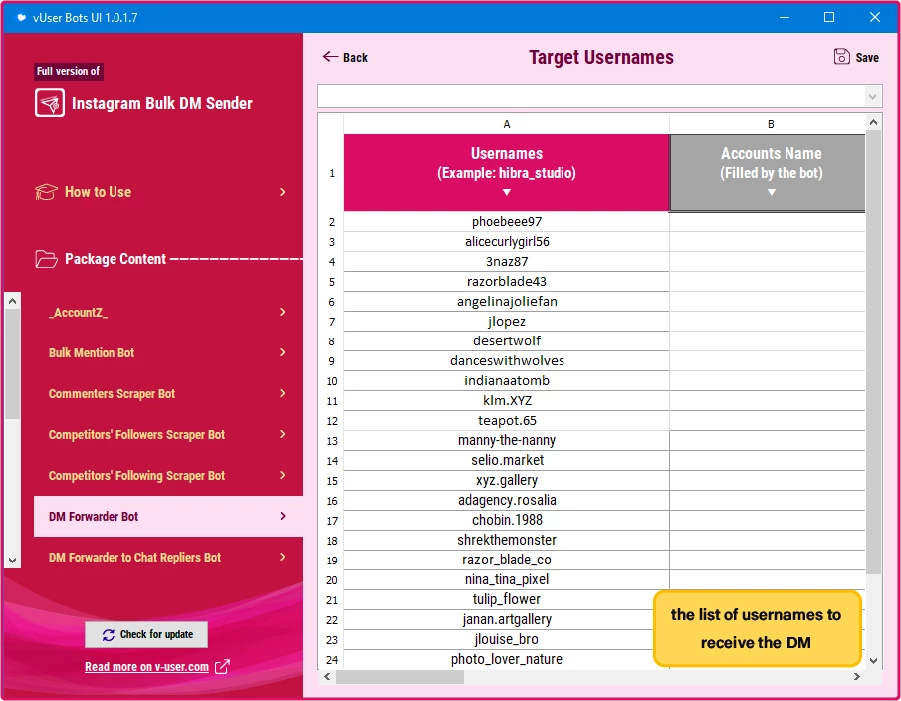The width and height of the screenshot is (901, 701).
Task: Select the username cell indianaatomb
Action: coord(506,380)
